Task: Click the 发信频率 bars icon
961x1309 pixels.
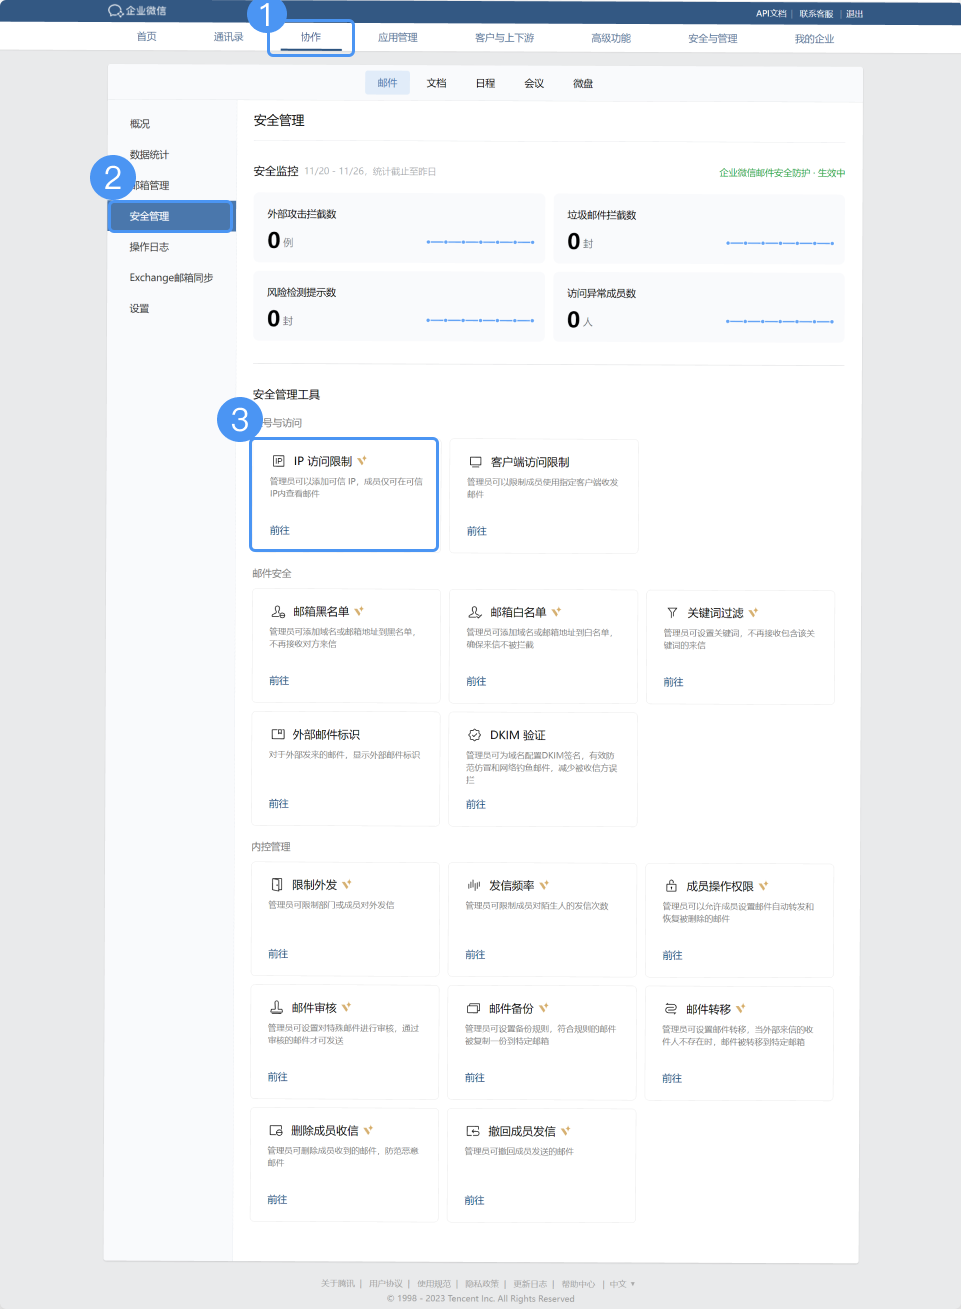Action: tap(474, 885)
